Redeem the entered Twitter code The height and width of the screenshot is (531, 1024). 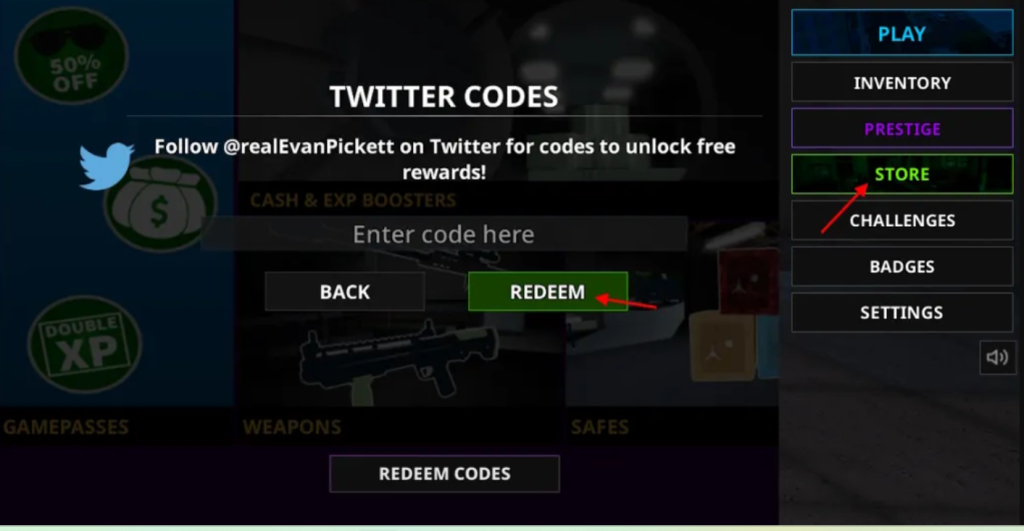[548, 292]
